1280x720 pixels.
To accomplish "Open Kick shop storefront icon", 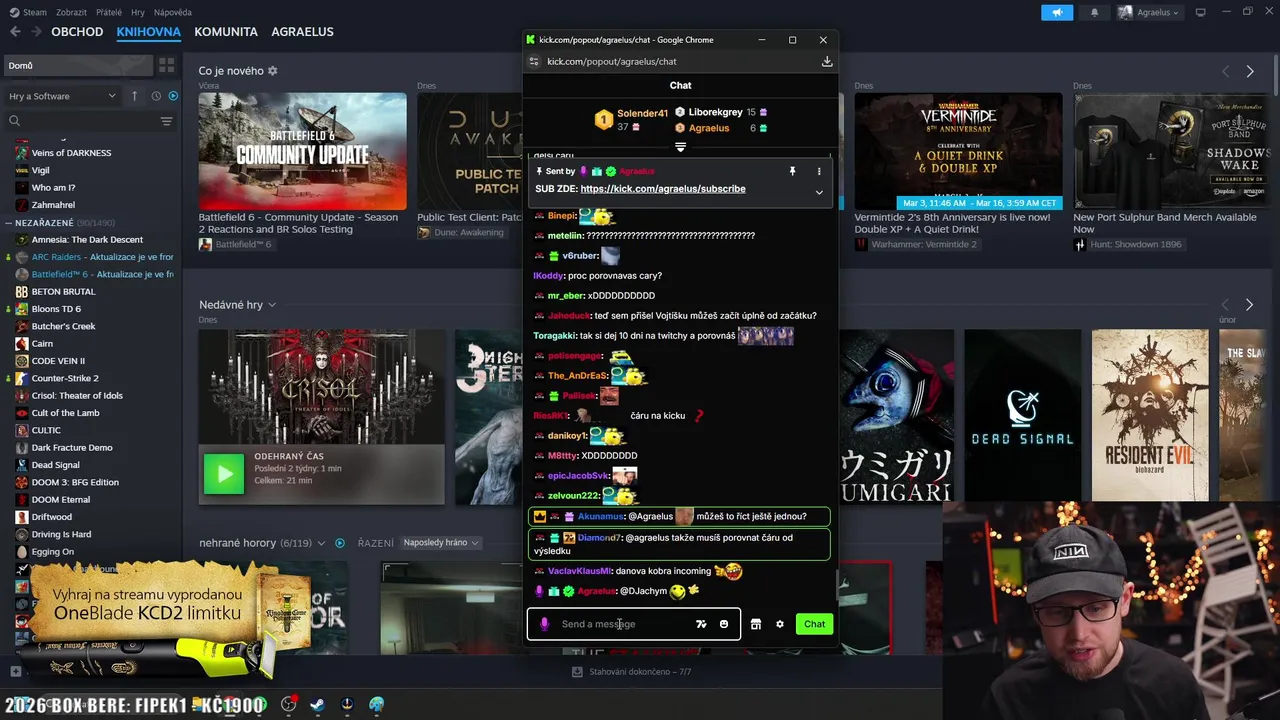I will tap(756, 624).
